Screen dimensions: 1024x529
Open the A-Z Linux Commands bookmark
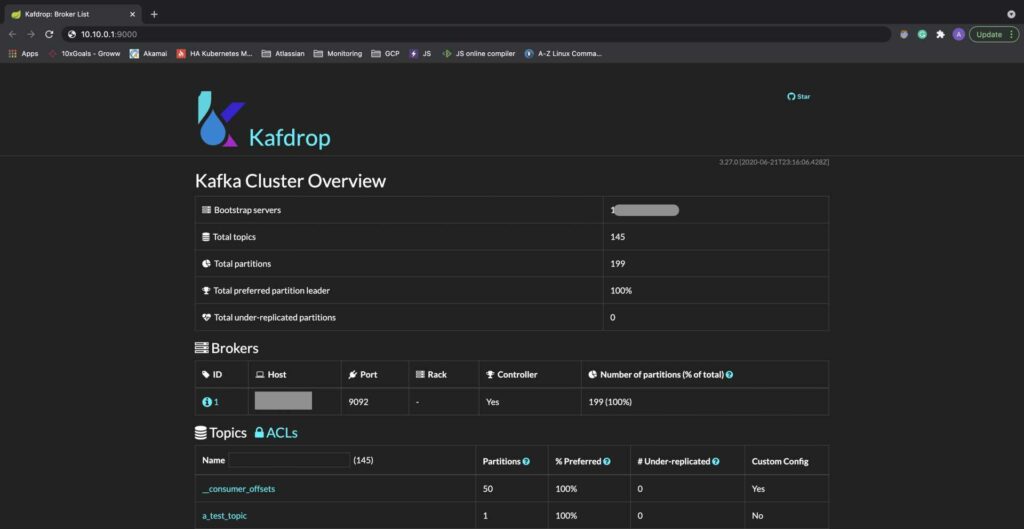(x=563, y=54)
